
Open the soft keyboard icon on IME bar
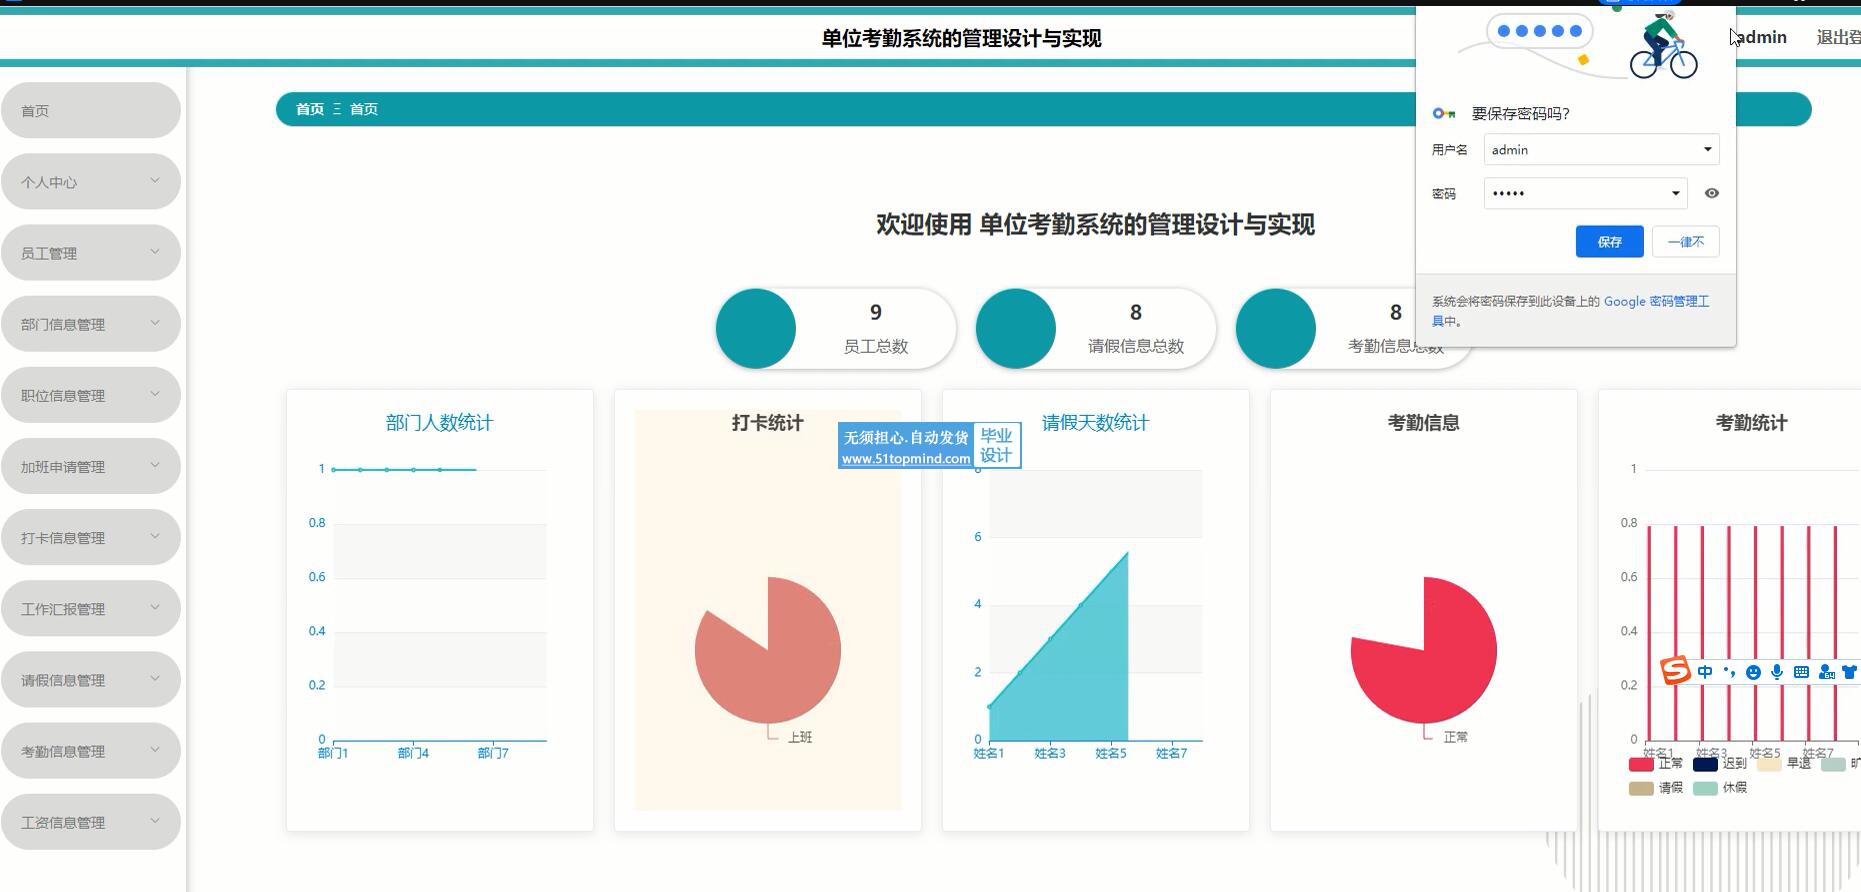click(x=1801, y=673)
